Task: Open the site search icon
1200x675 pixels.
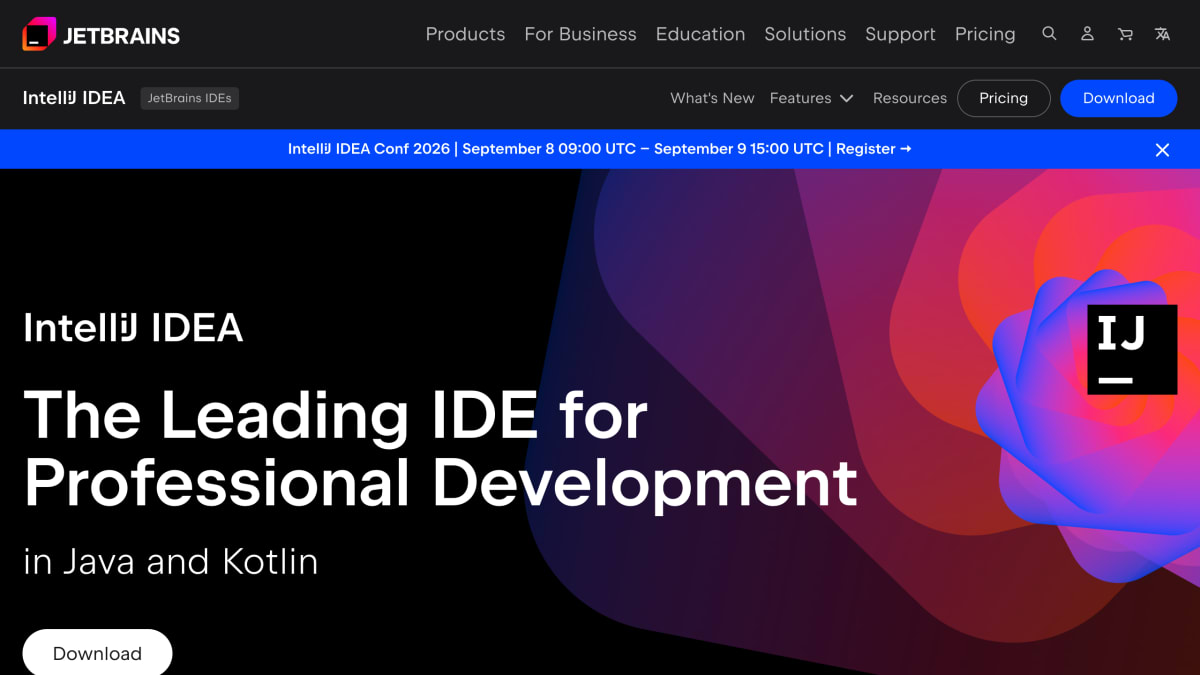Action: pos(1049,34)
